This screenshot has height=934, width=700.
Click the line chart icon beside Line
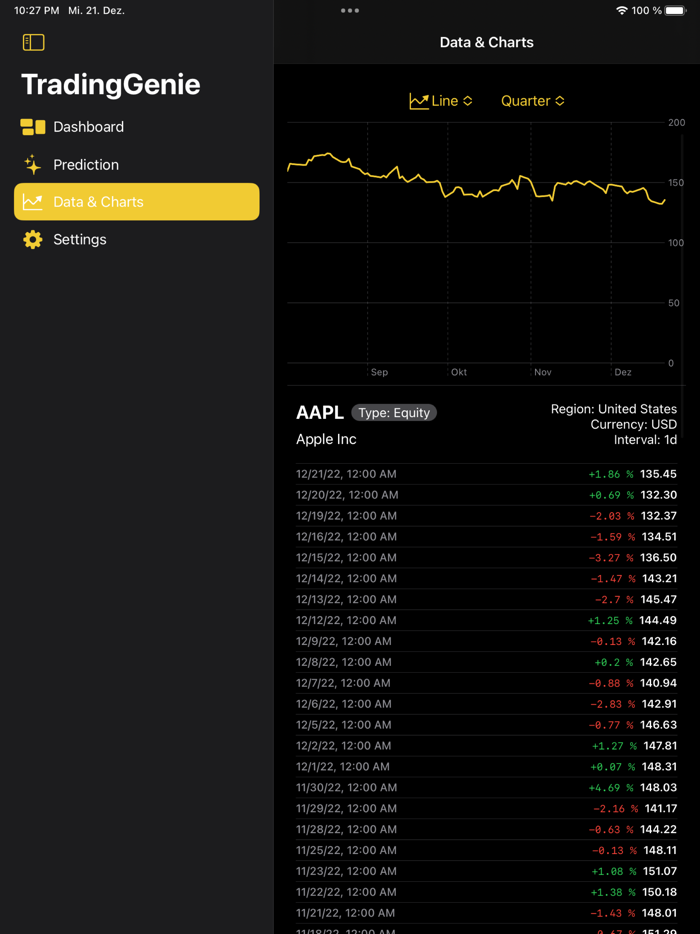[419, 101]
